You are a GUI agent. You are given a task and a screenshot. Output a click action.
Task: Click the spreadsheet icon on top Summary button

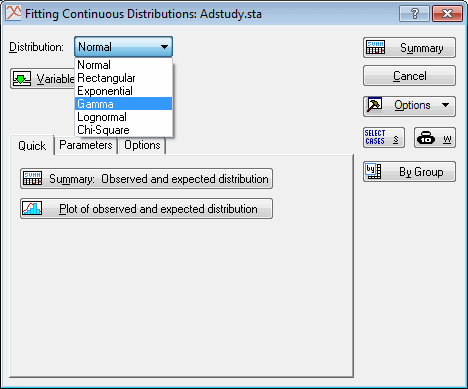(x=375, y=47)
